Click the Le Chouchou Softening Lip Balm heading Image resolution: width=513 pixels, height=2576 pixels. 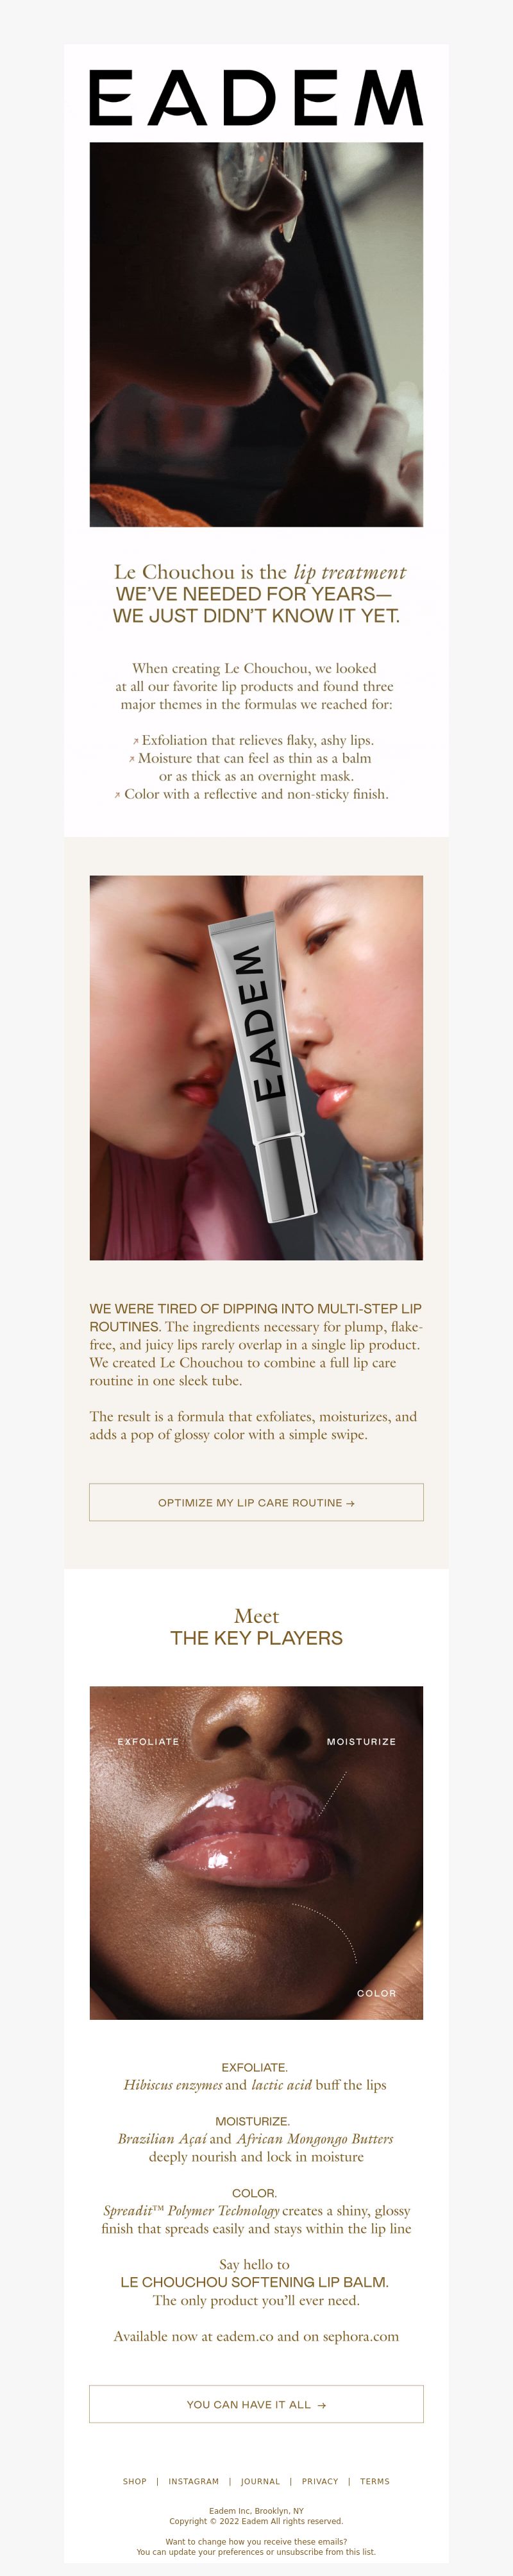click(x=254, y=2281)
